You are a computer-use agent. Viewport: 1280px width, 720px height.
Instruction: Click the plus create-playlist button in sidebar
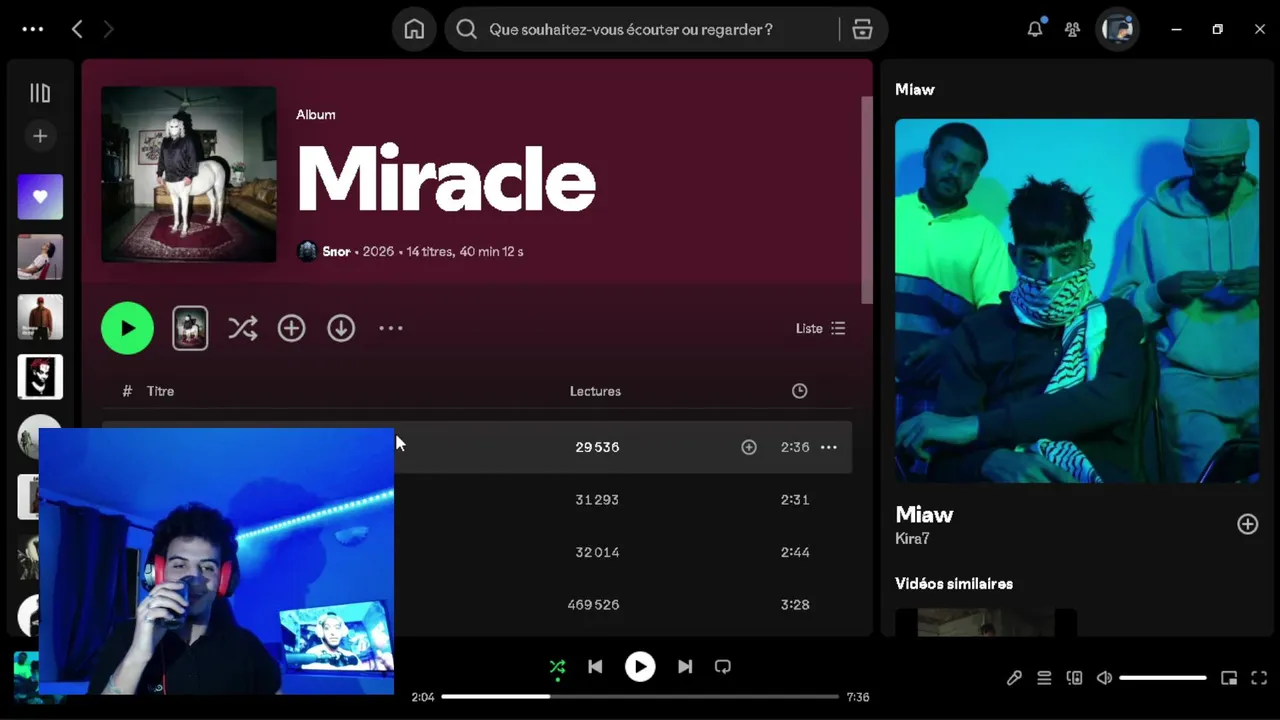pos(40,136)
